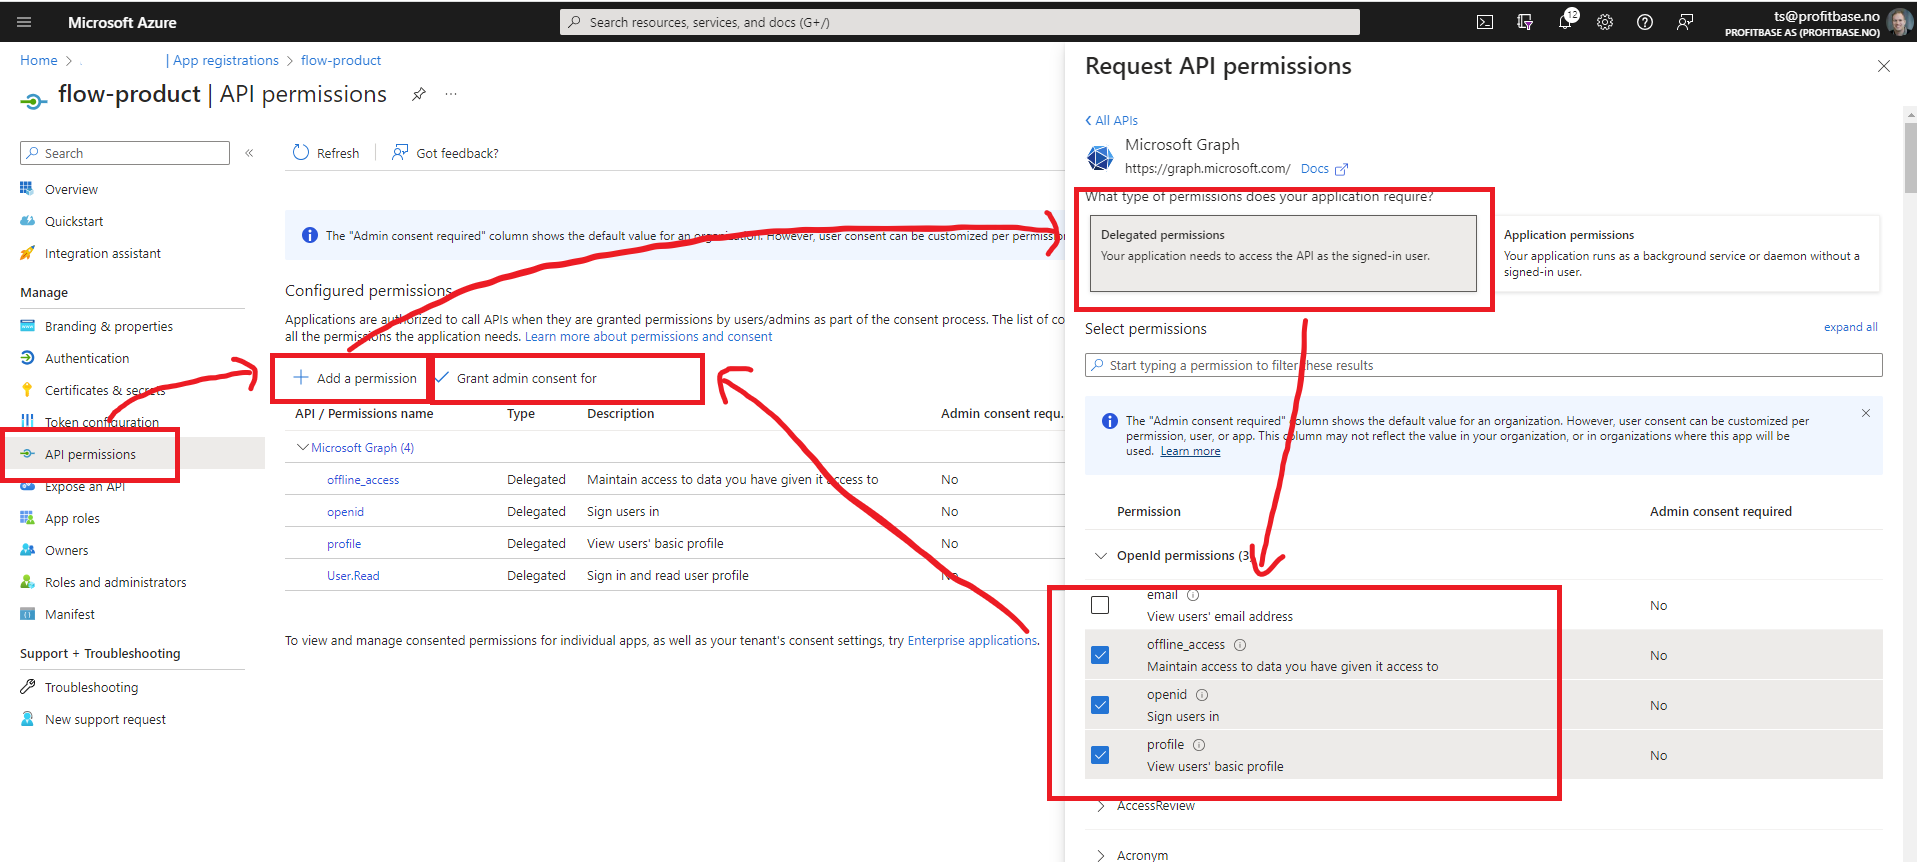The height and width of the screenshot is (862, 1917).
Task: Click plus icon on Add a permission
Action: (x=301, y=377)
